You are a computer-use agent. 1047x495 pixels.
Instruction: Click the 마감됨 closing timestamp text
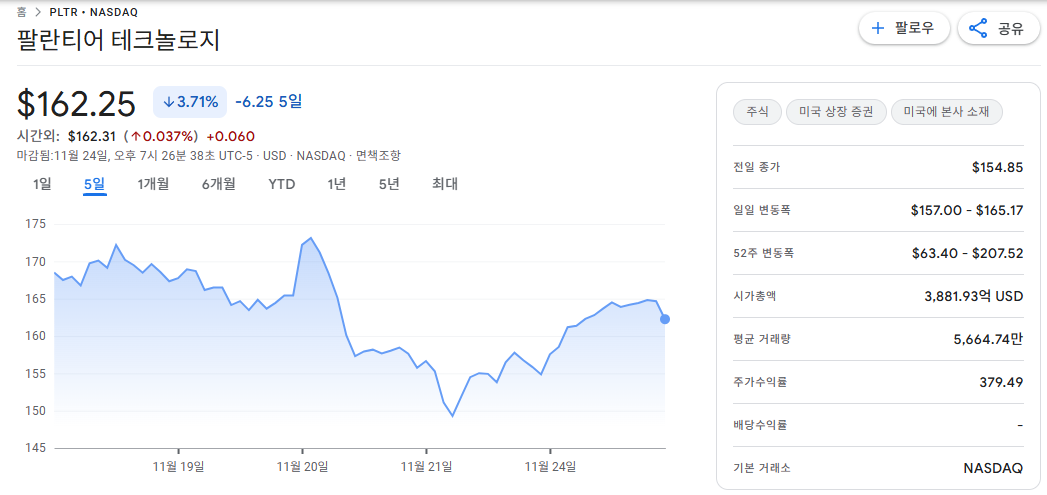pos(136,156)
